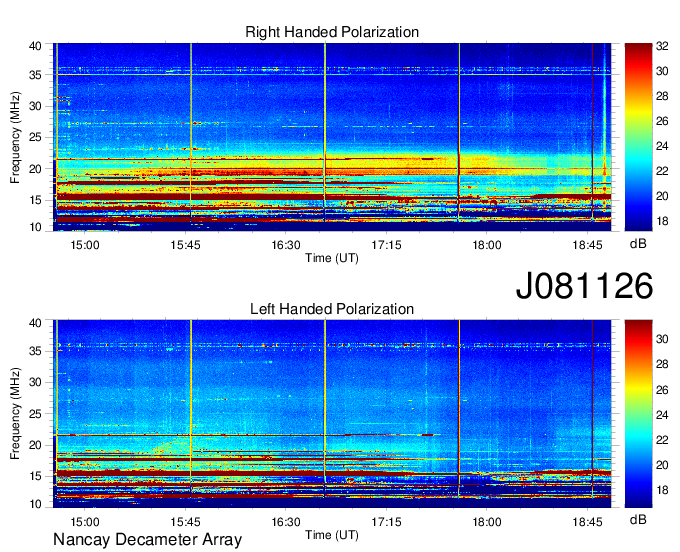Click the 30 value on the bottom colorbar

662,339
